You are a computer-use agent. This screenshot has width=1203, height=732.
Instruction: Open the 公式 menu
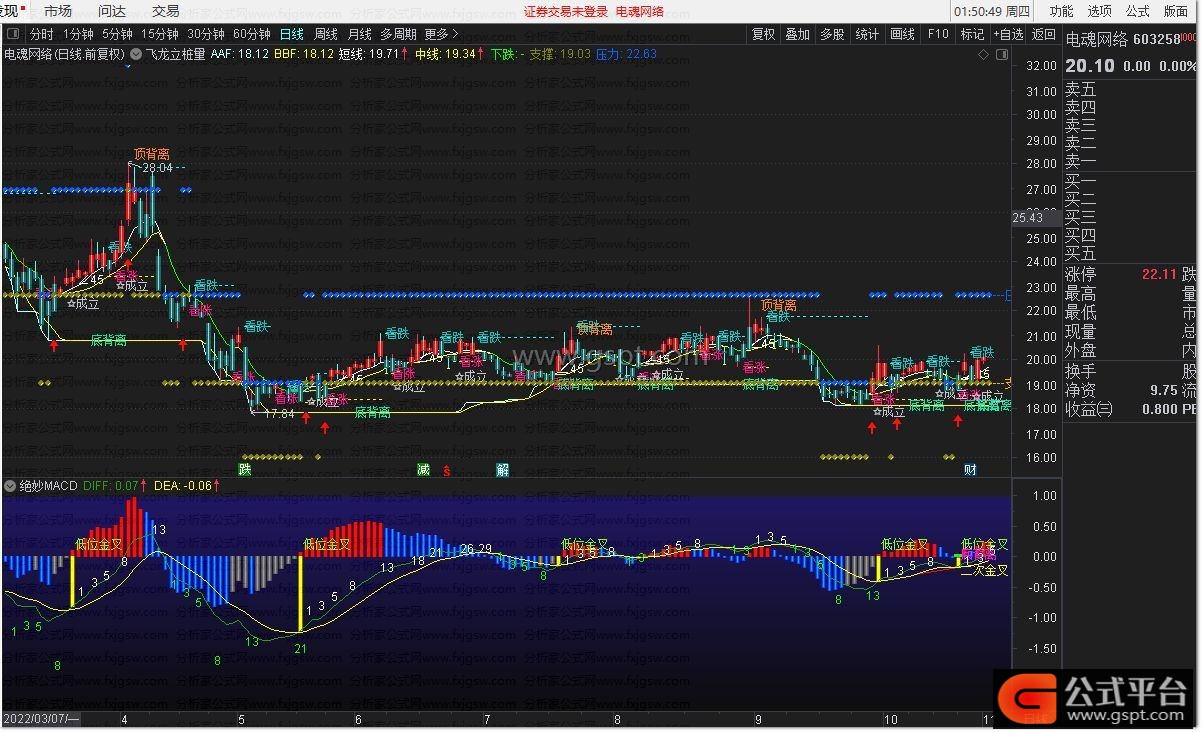(1137, 11)
